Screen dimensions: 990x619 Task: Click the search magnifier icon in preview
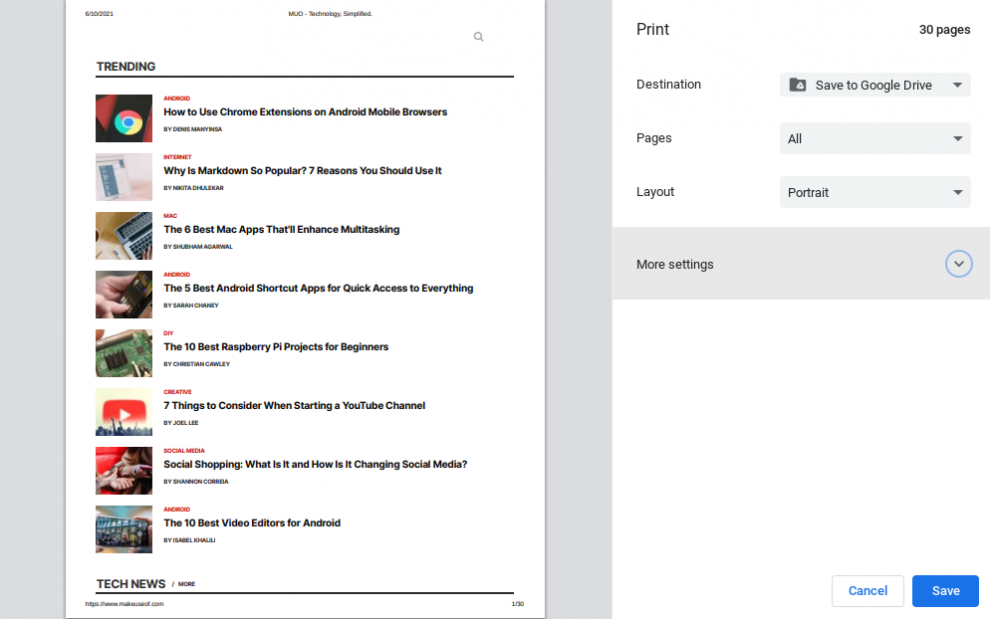coord(478,37)
